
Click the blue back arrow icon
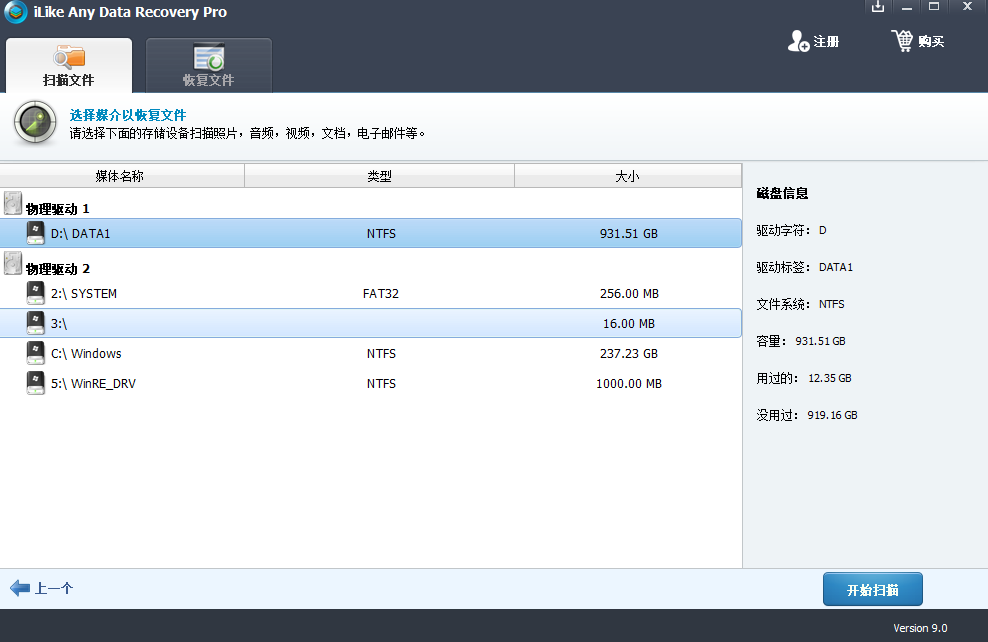coord(20,589)
